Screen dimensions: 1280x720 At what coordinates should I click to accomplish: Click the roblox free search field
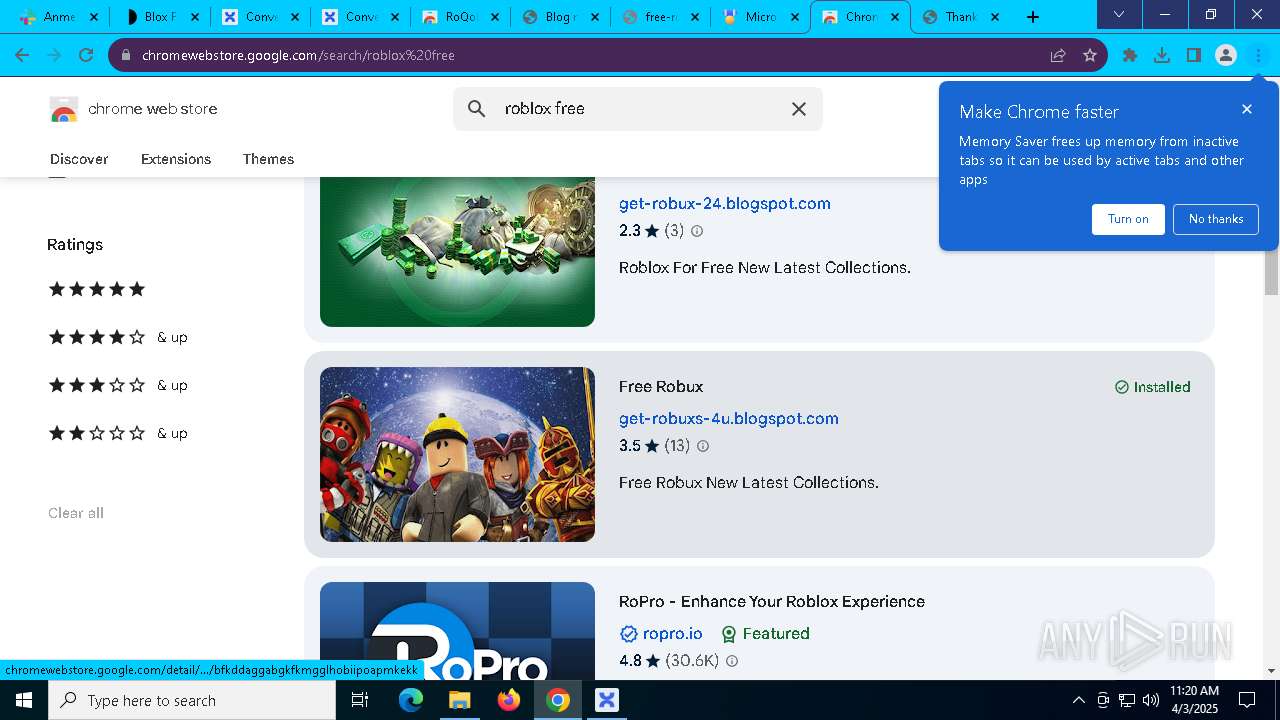coord(638,108)
